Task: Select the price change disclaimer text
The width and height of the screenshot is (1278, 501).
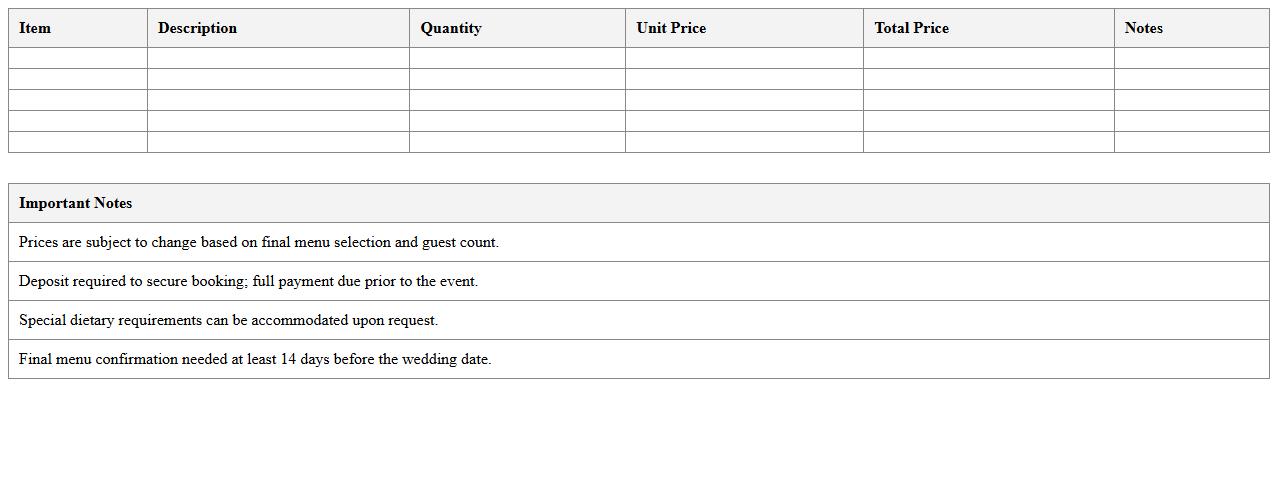Action: click(x=258, y=242)
